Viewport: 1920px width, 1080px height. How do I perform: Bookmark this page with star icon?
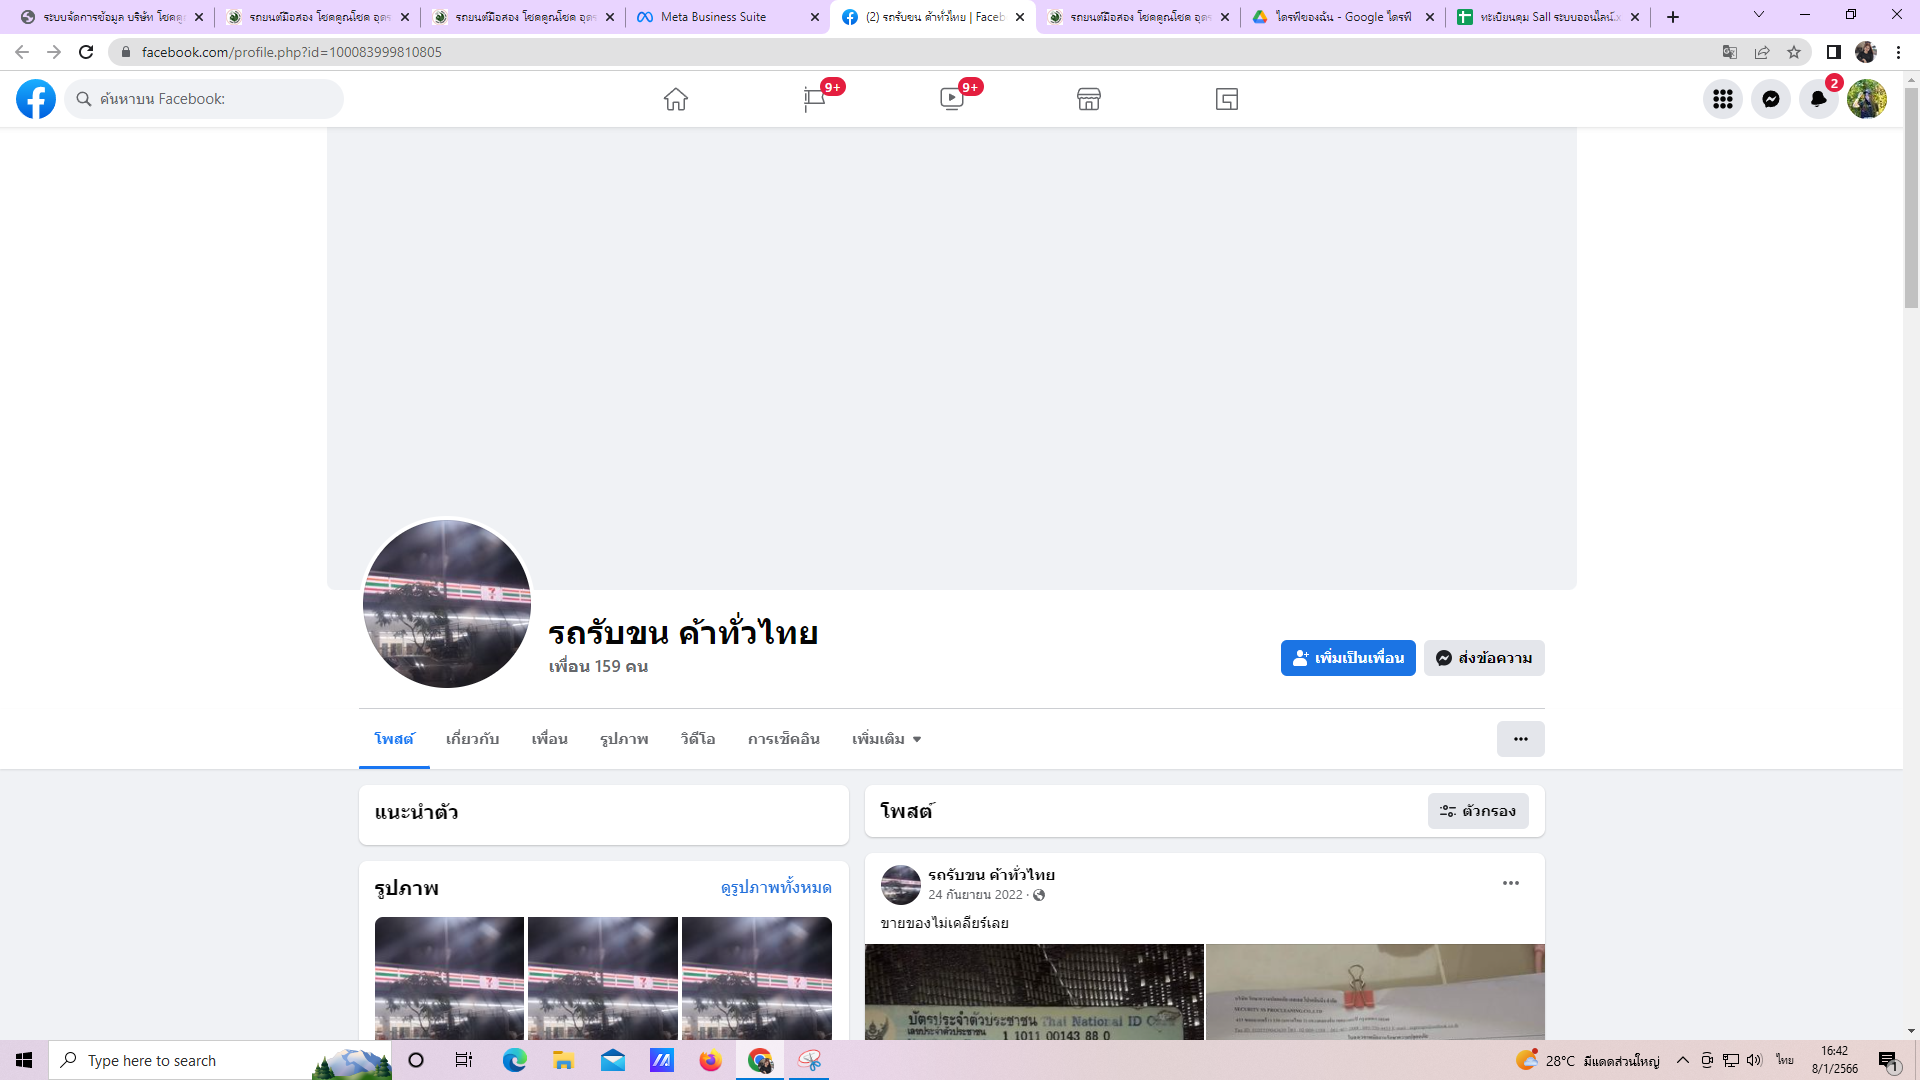[x=1794, y=52]
